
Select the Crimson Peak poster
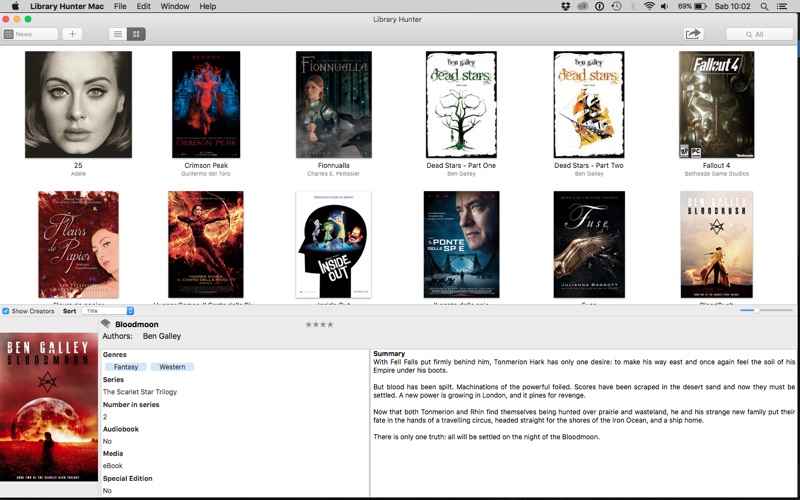pyautogui.click(x=206, y=104)
